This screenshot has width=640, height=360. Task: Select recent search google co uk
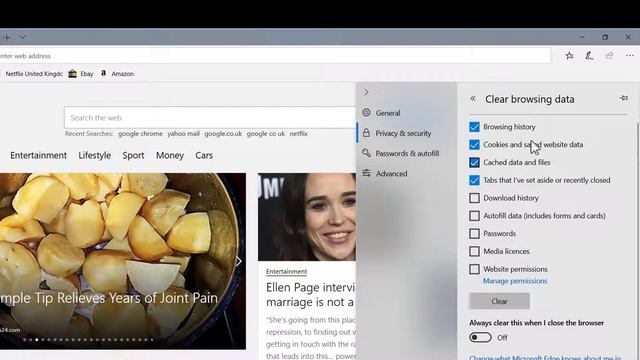pos(266,133)
